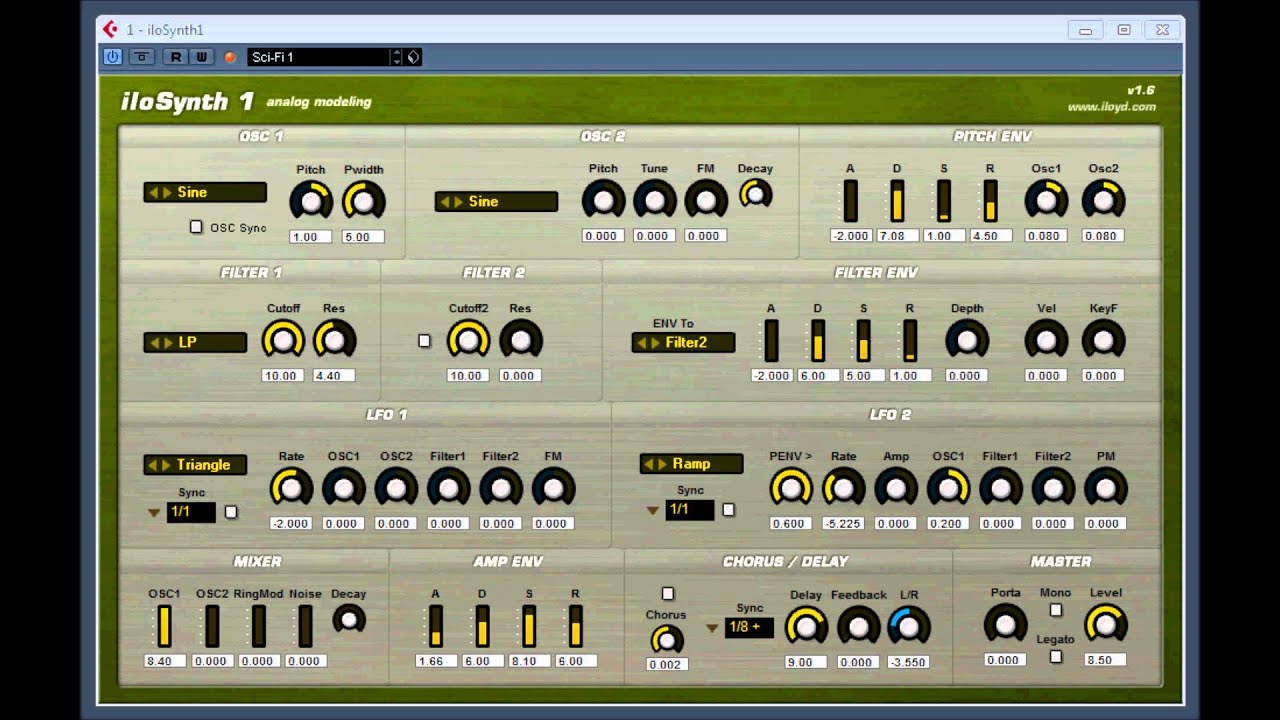
Task: Change the LFO 2 Ramp waveform selector
Action: tap(692, 464)
